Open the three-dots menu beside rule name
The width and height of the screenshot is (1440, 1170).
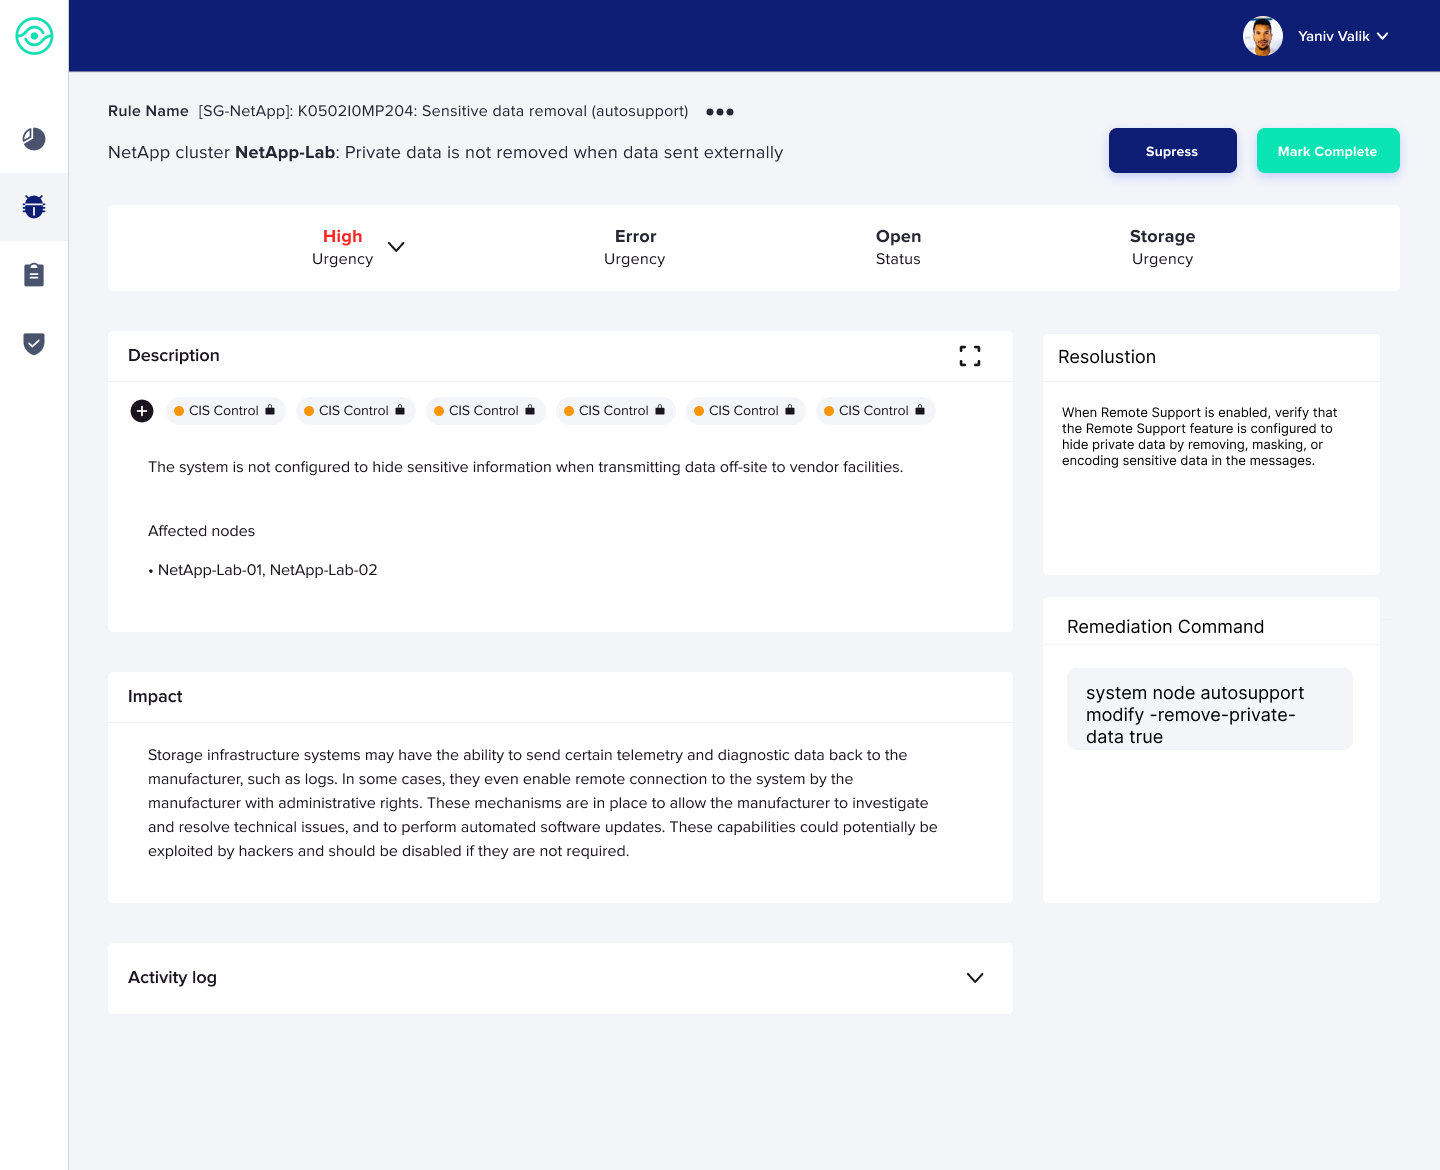click(x=720, y=112)
